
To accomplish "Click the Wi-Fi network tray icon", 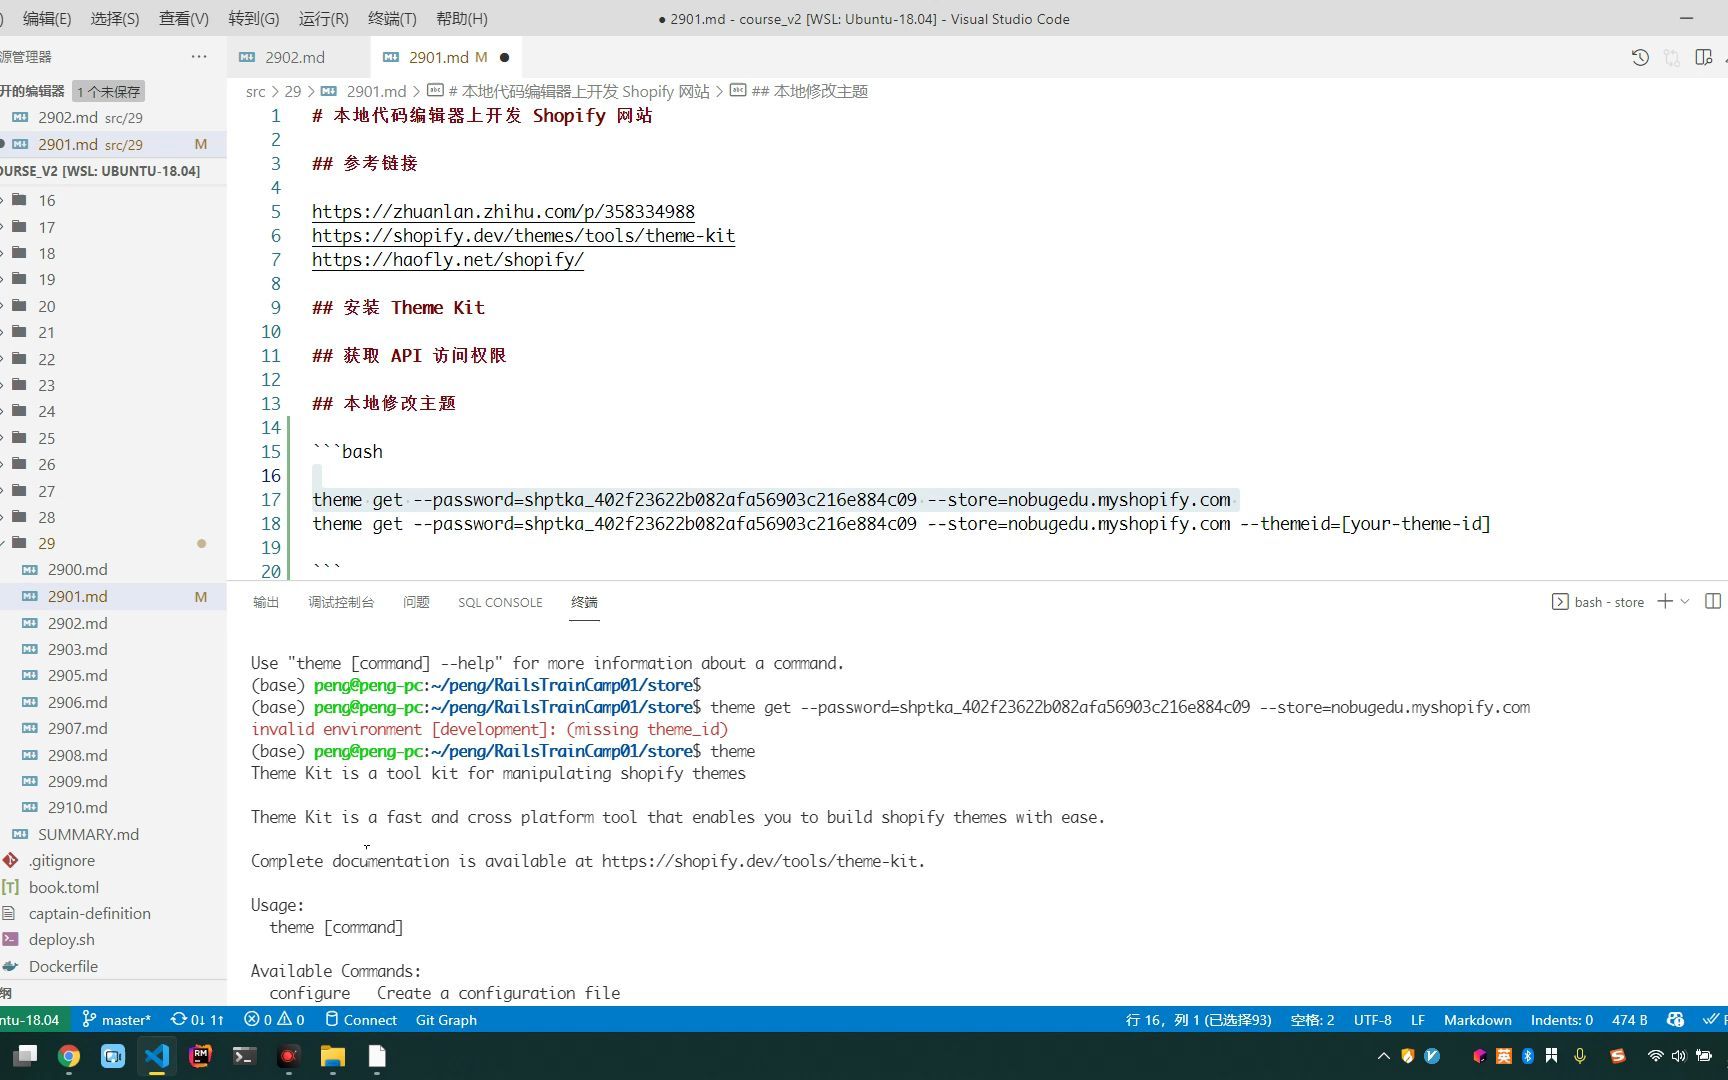I will [x=1655, y=1056].
